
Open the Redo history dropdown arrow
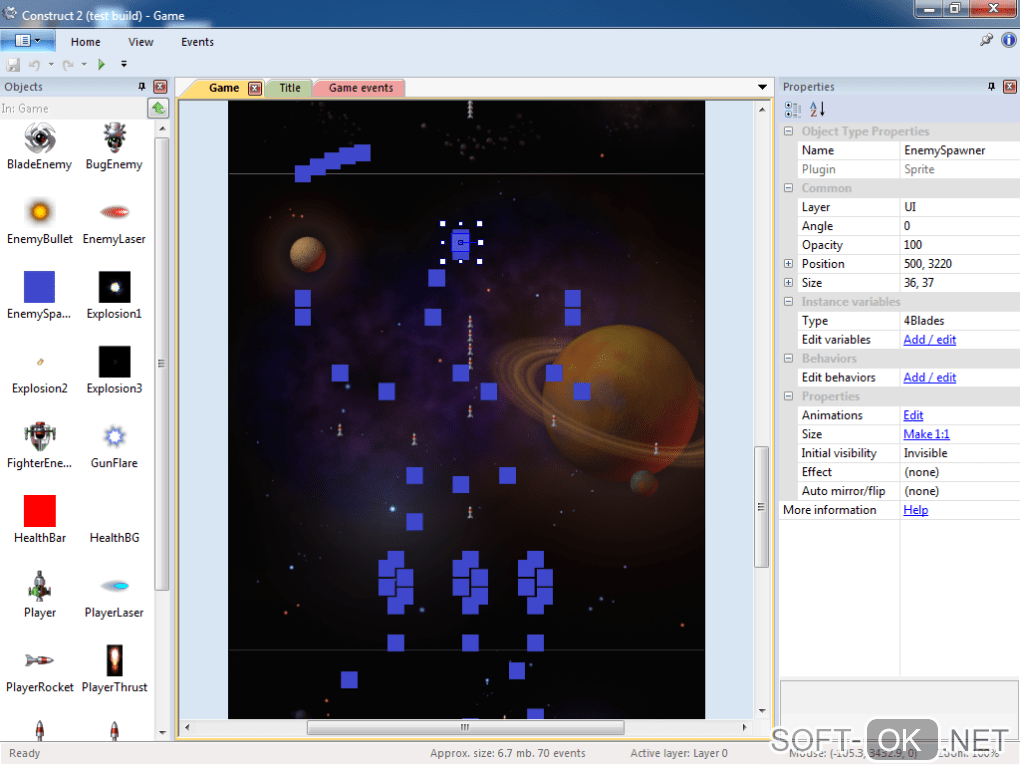click(x=84, y=64)
